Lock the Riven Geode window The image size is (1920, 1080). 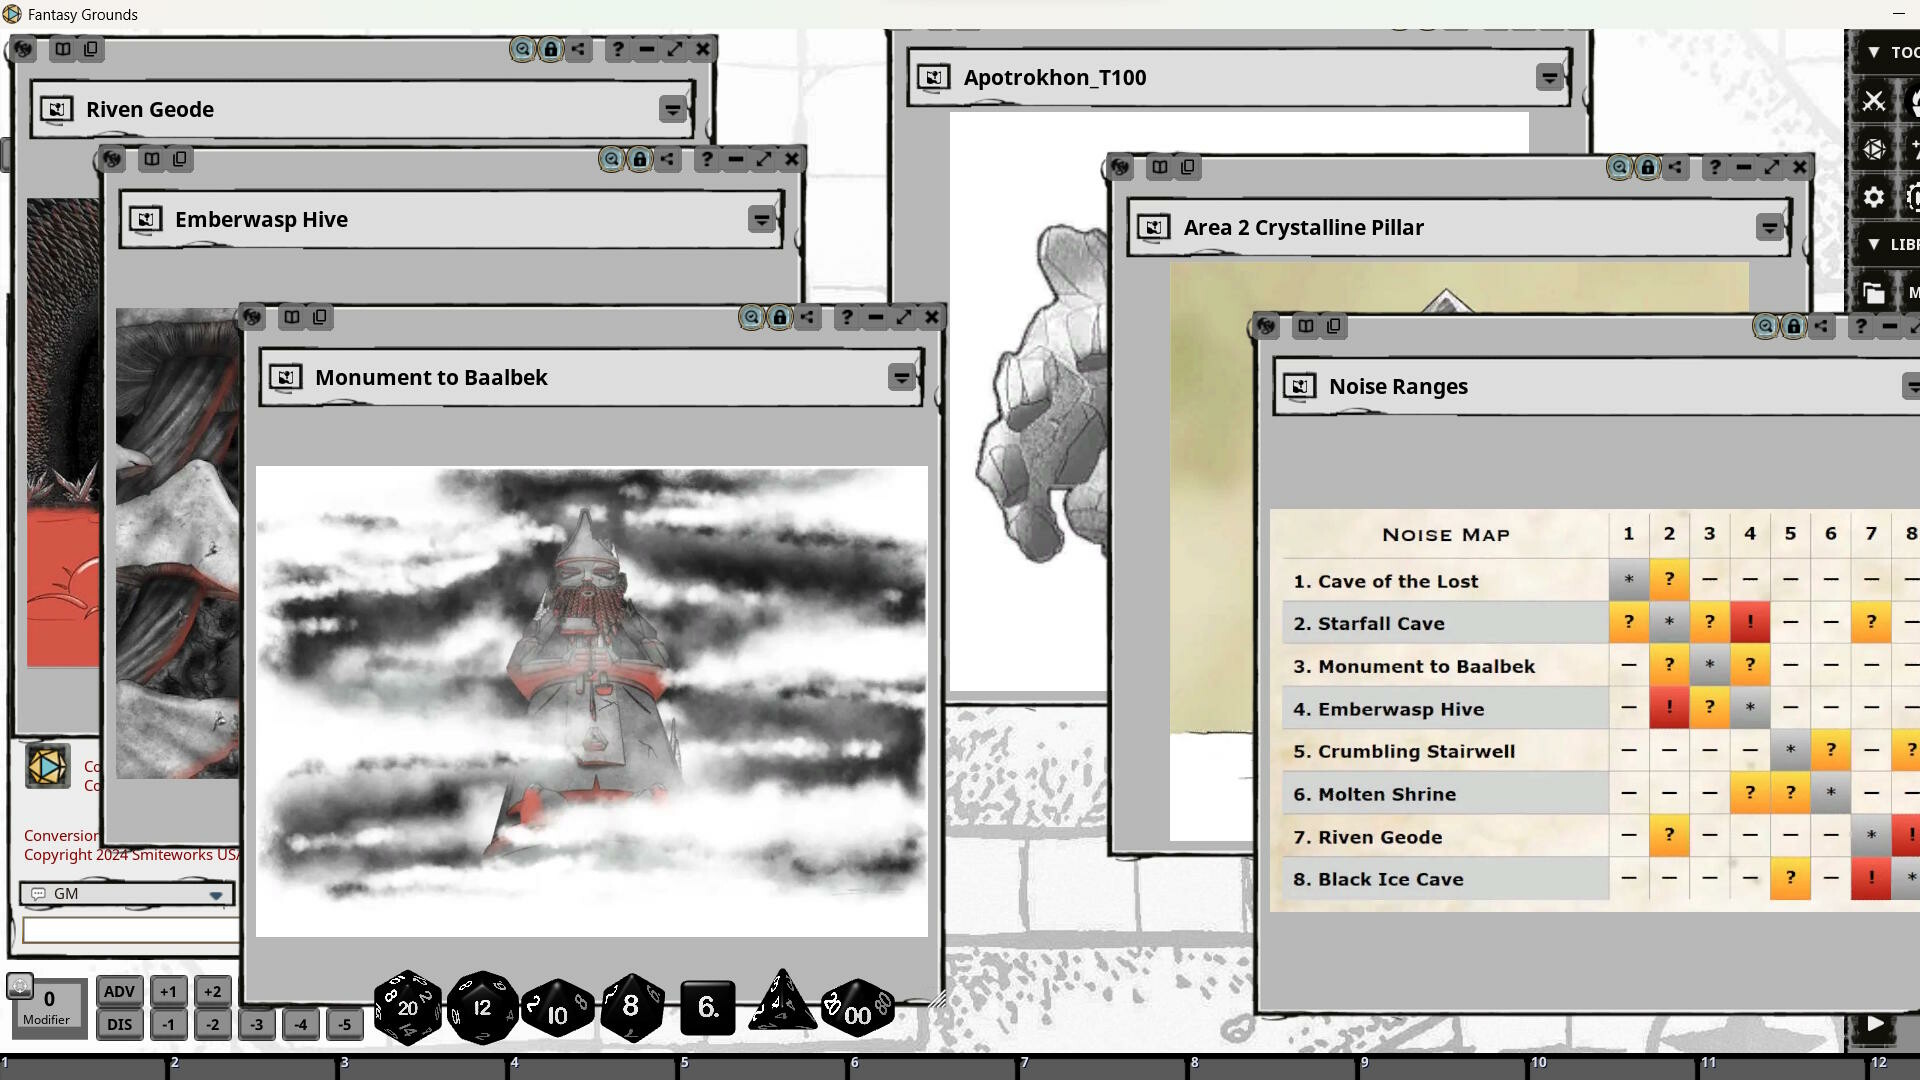tap(550, 49)
